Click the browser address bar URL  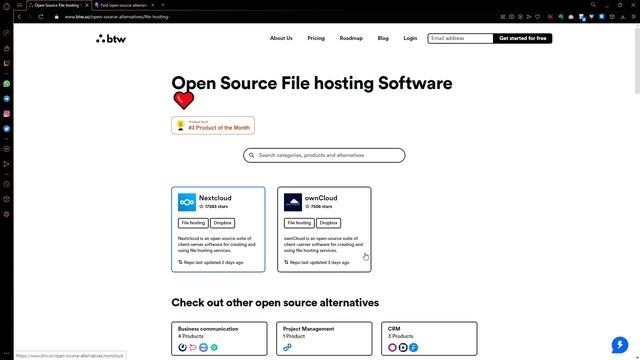point(117,17)
